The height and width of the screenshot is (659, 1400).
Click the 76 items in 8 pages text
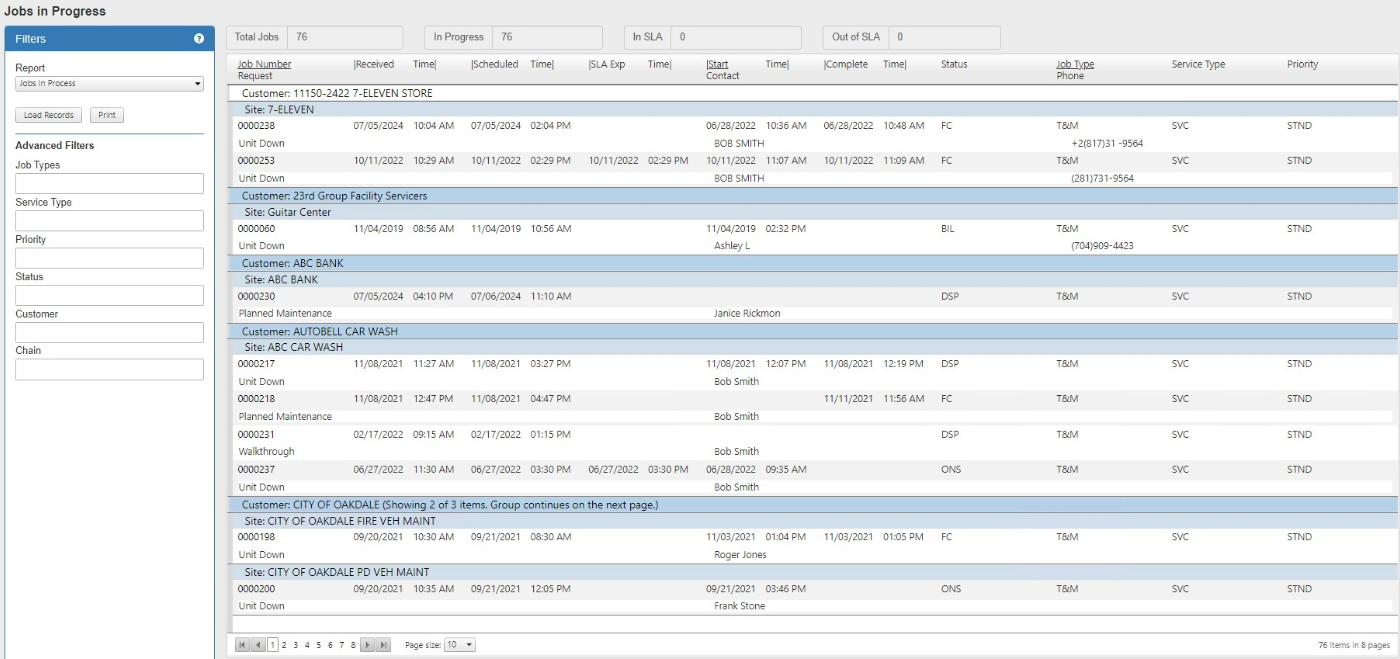[x=1354, y=645]
